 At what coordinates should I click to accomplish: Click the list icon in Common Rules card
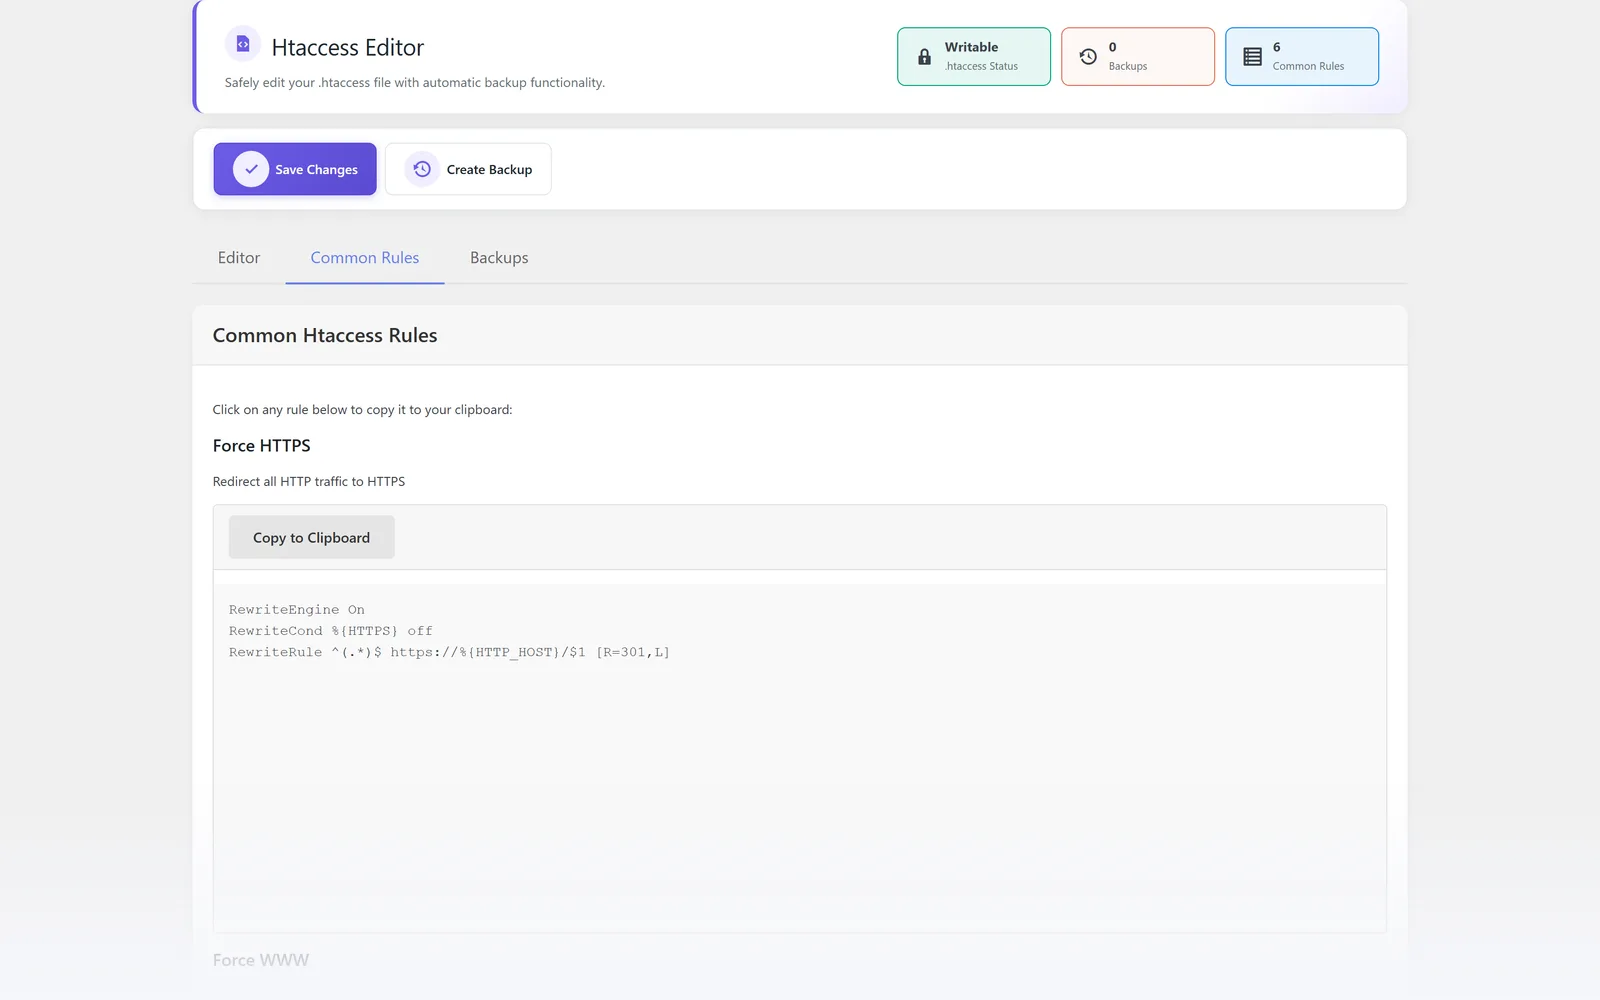(x=1252, y=57)
